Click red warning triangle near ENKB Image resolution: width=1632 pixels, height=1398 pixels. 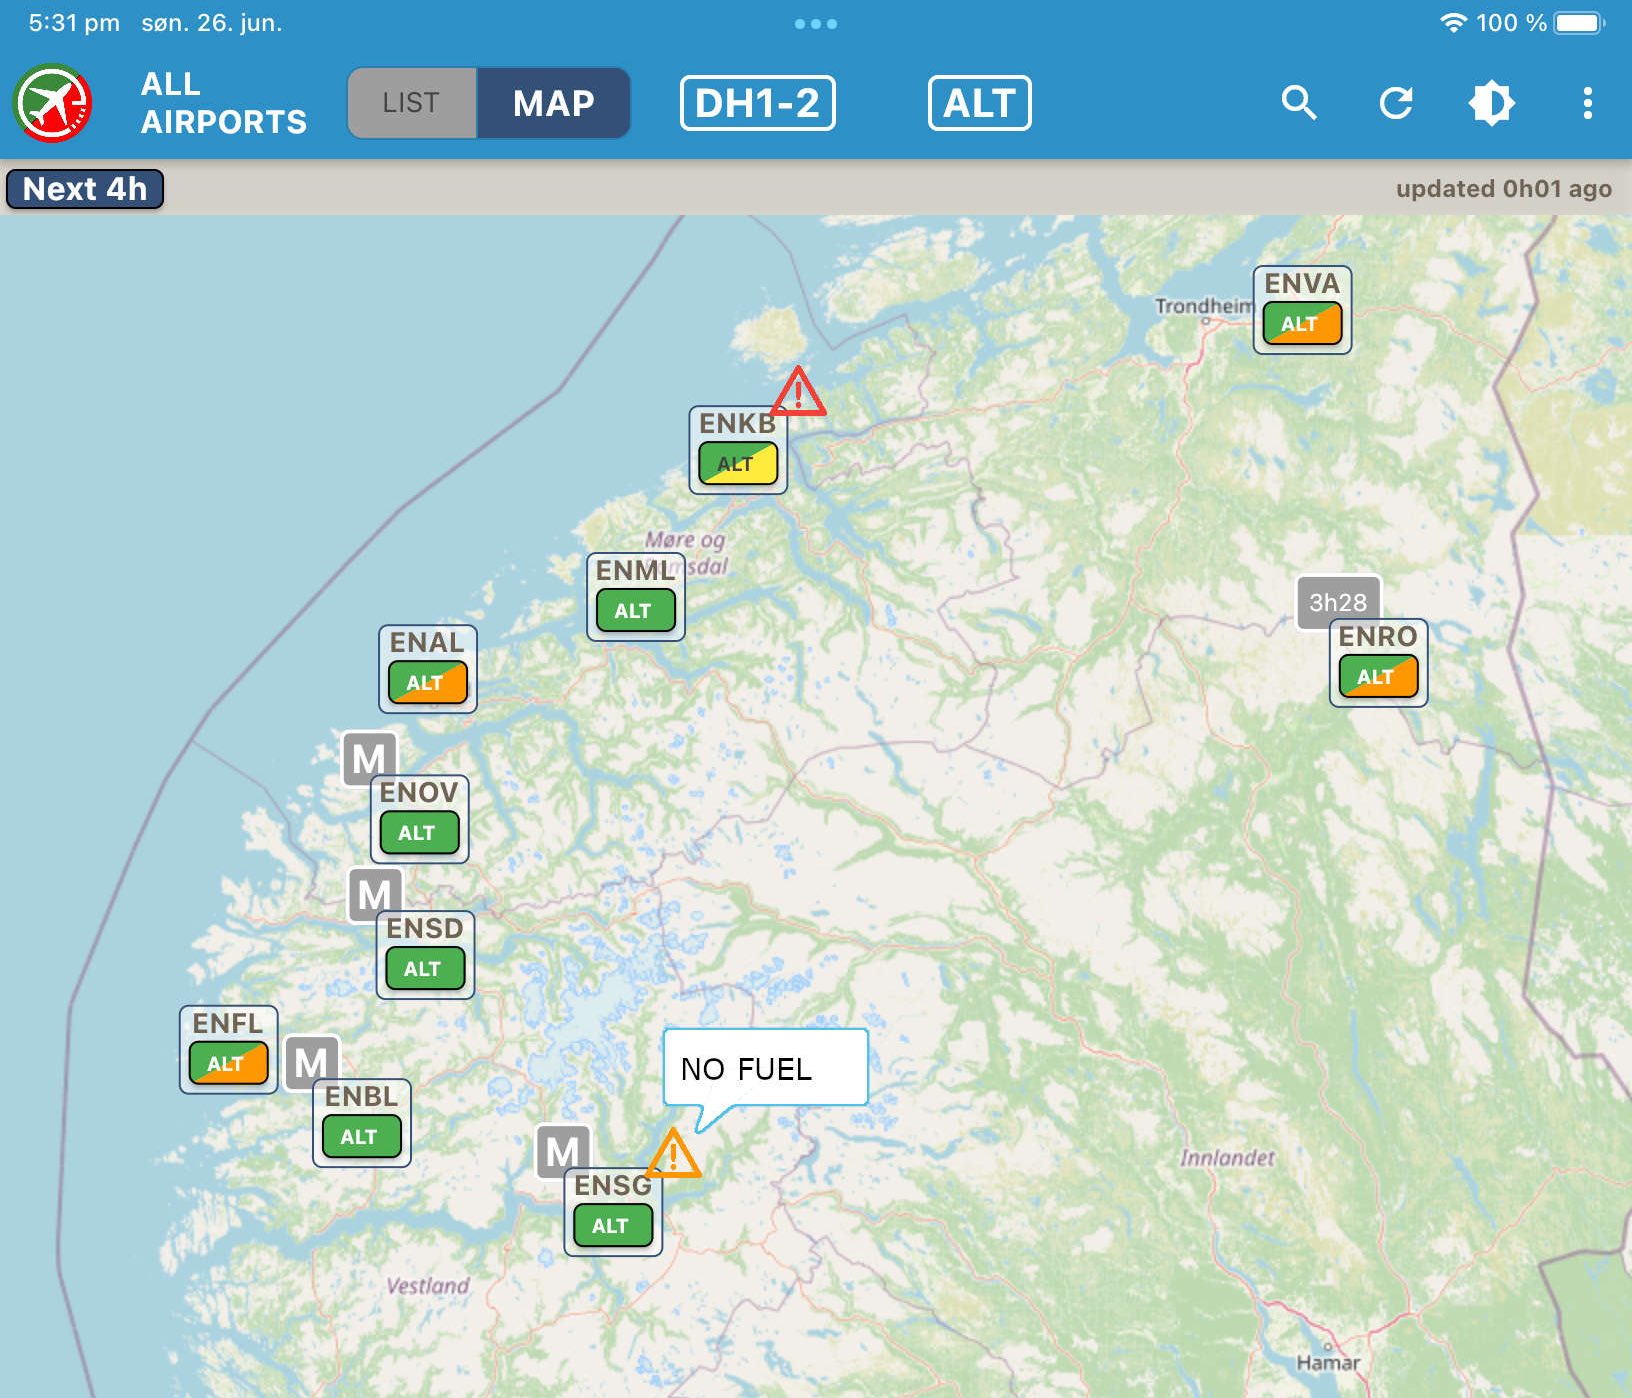tap(798, 392)
